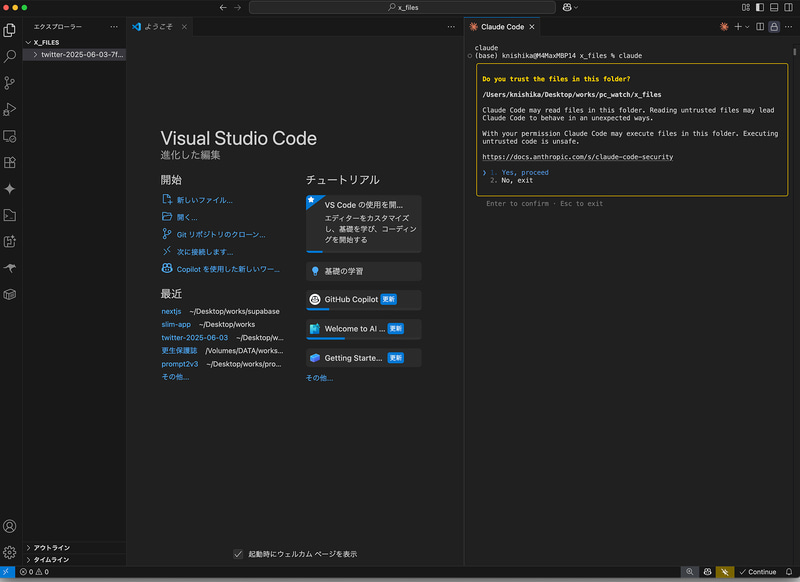Expand the タイムライン section
Screen dimensions: 800x582
(x=52, y=560)
